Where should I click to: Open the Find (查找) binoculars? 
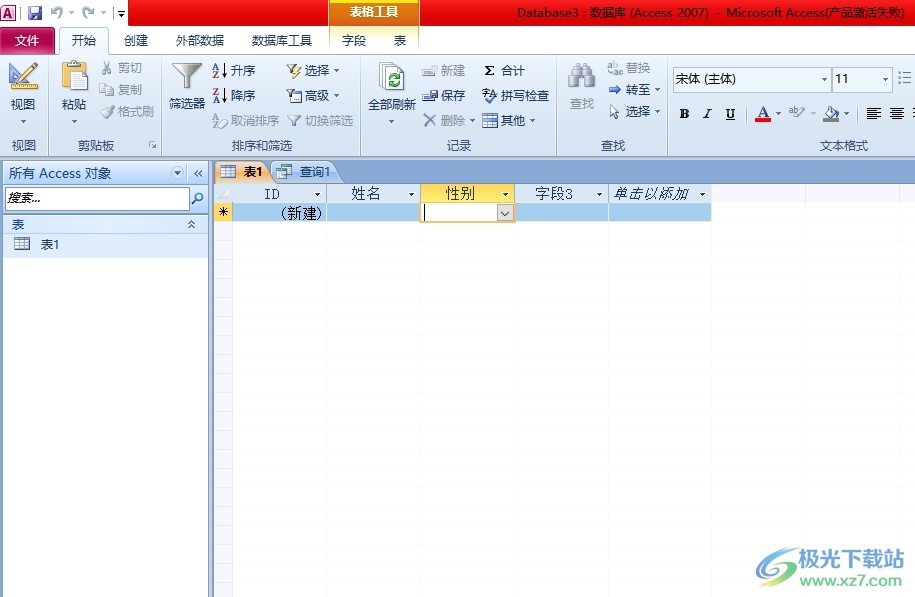[582, 86]
